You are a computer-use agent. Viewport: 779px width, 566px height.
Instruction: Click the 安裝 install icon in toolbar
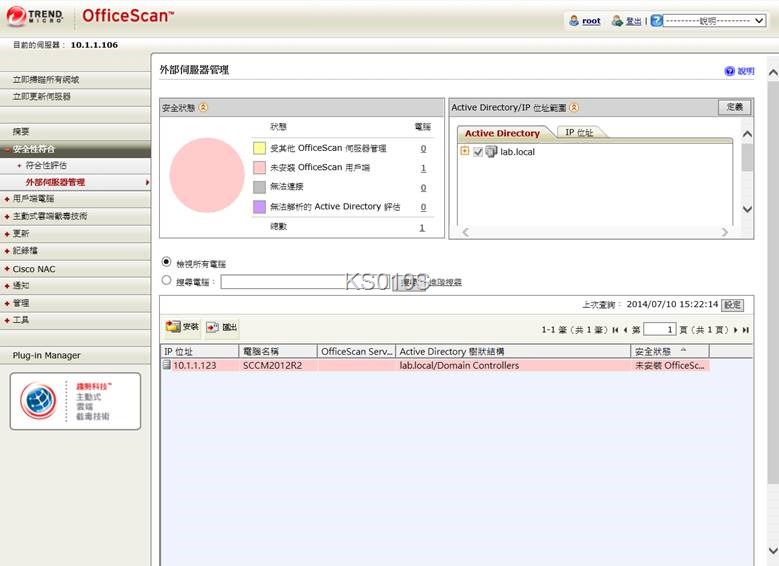tap(173, 327)
